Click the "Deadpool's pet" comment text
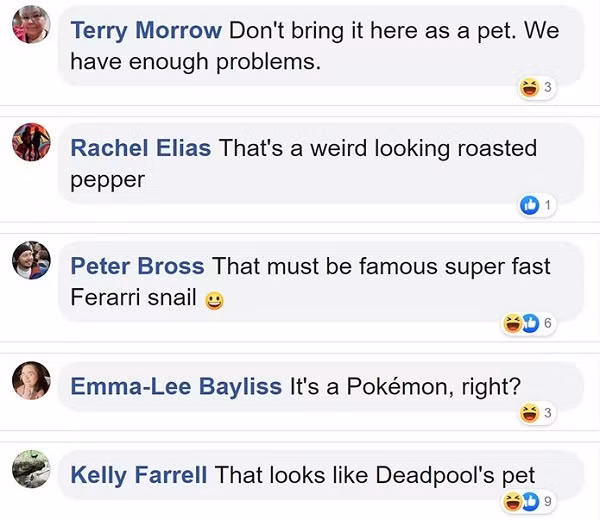This screenshot has width=600, height=520. [x=376, y=475]
